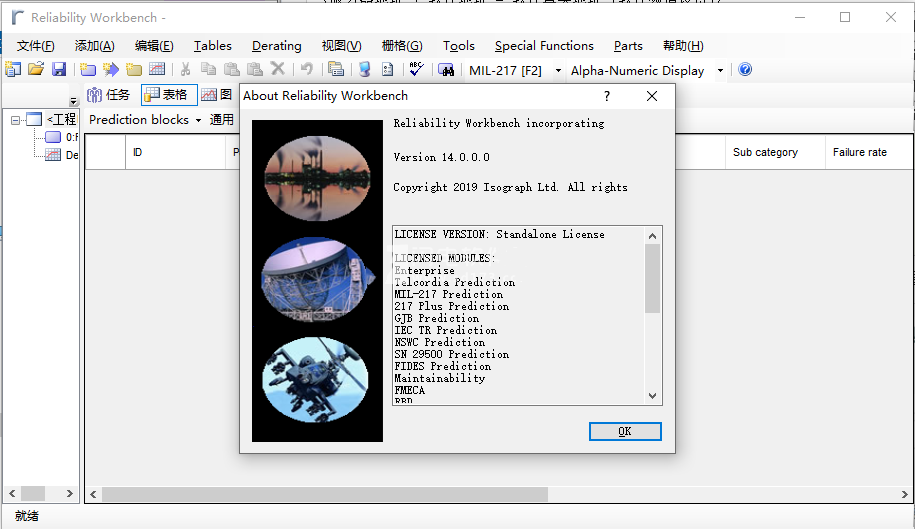Open the Tools menu
This screenshot has width=915, height=529.
[x=459, y=46]
